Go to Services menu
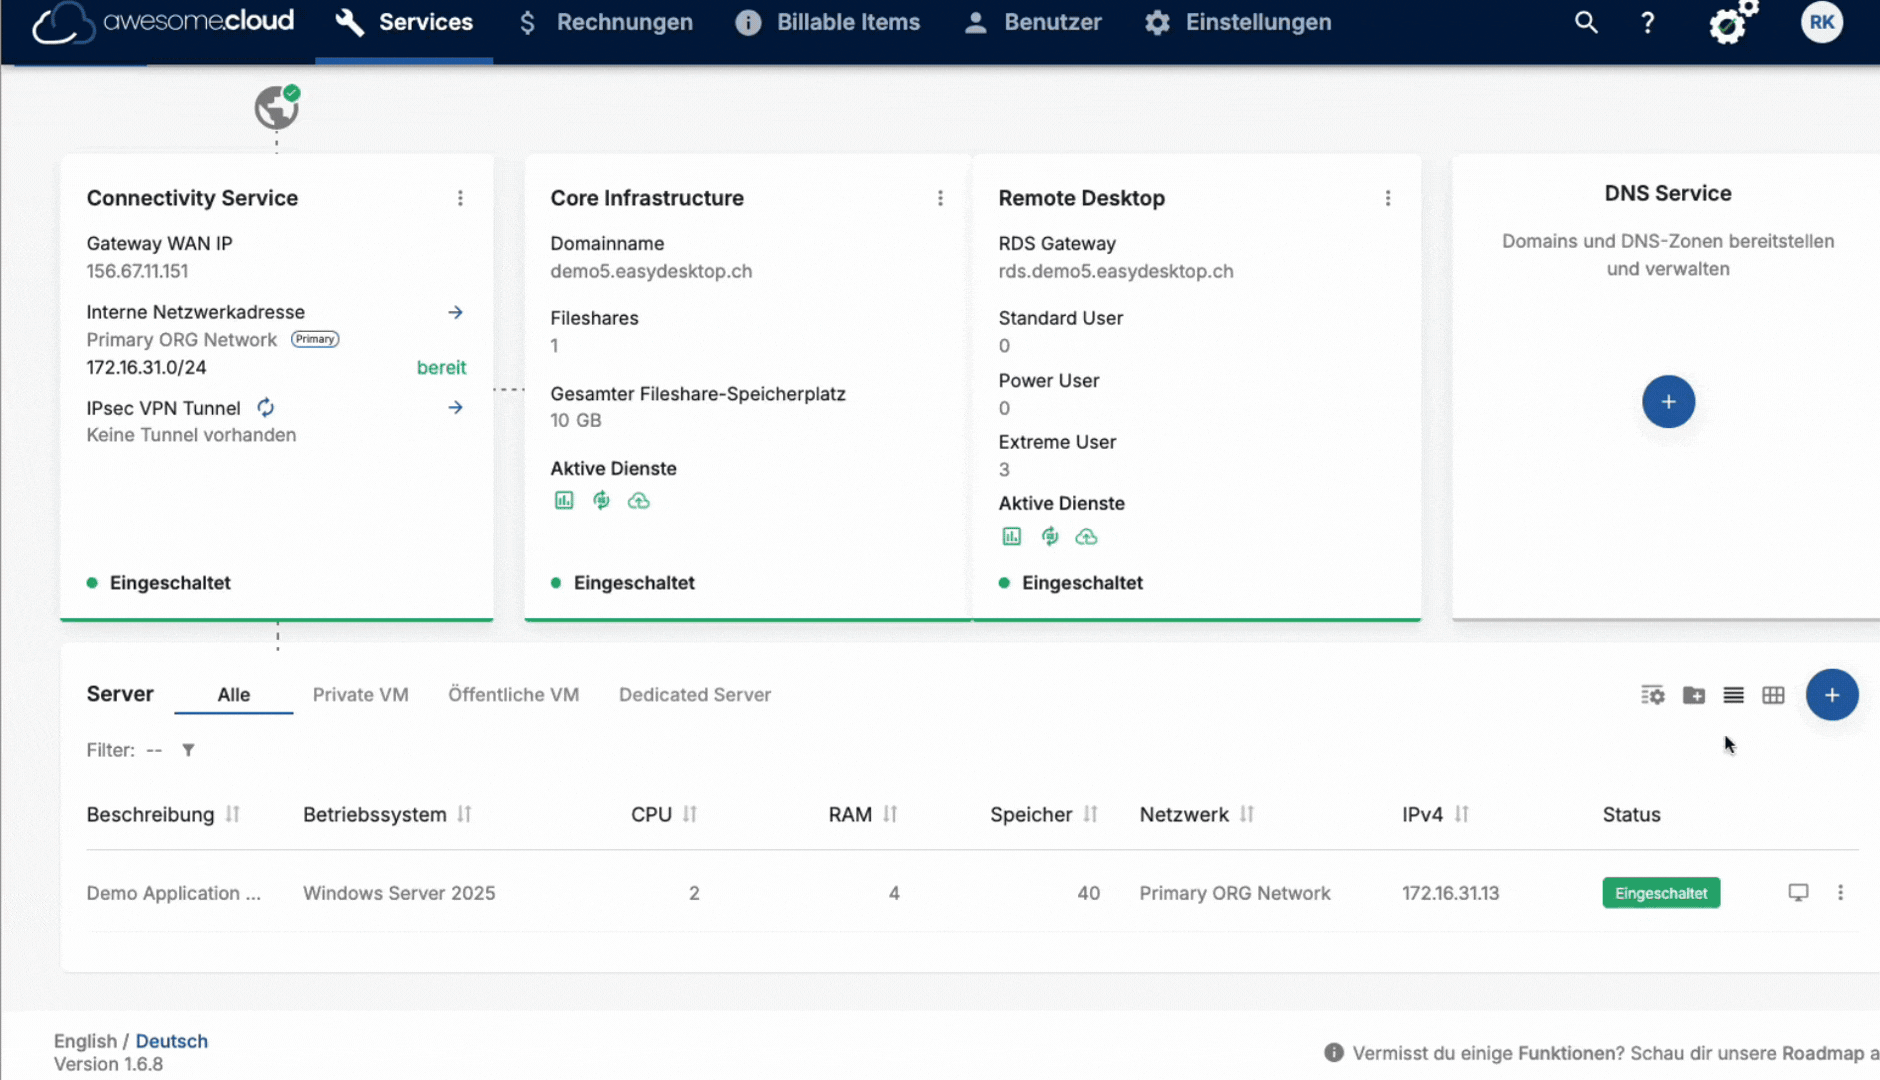This screenshot has width=1880, height=1080. (x=404, y=22)
